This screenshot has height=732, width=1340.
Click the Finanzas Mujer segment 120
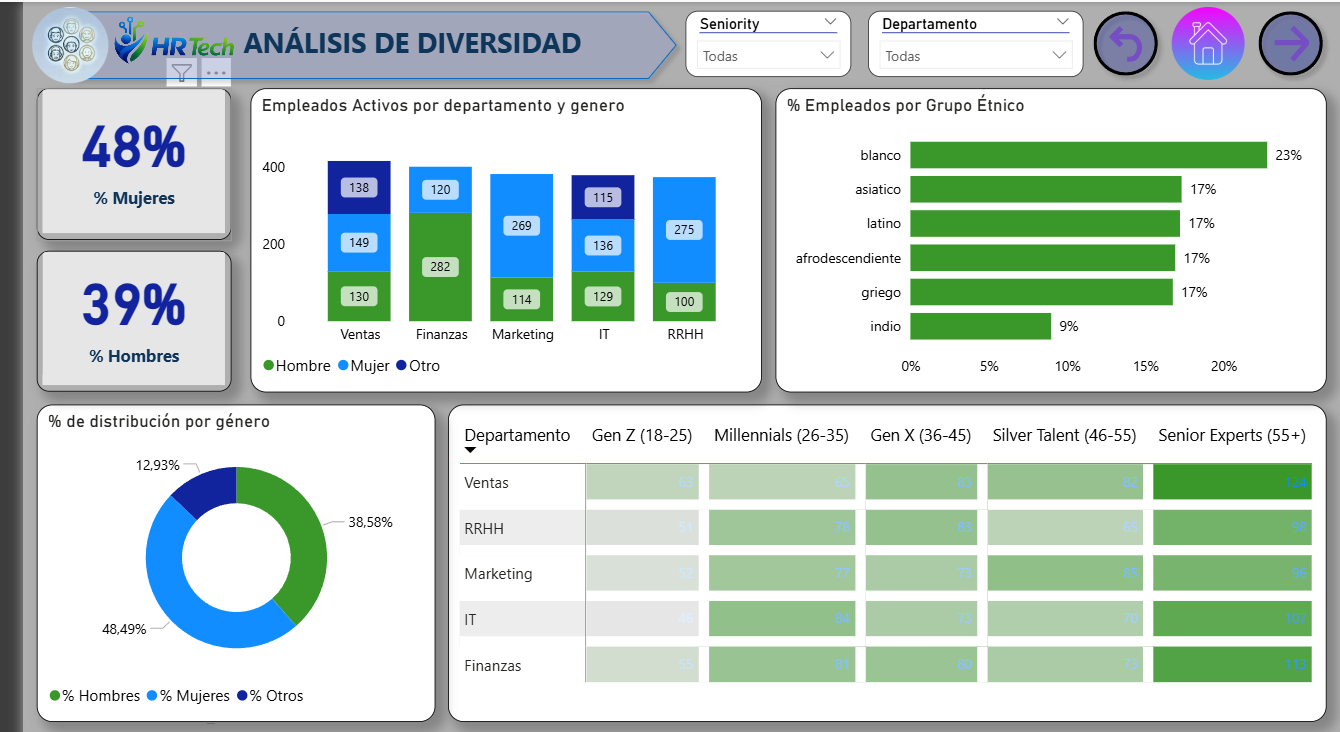[441, 190]
